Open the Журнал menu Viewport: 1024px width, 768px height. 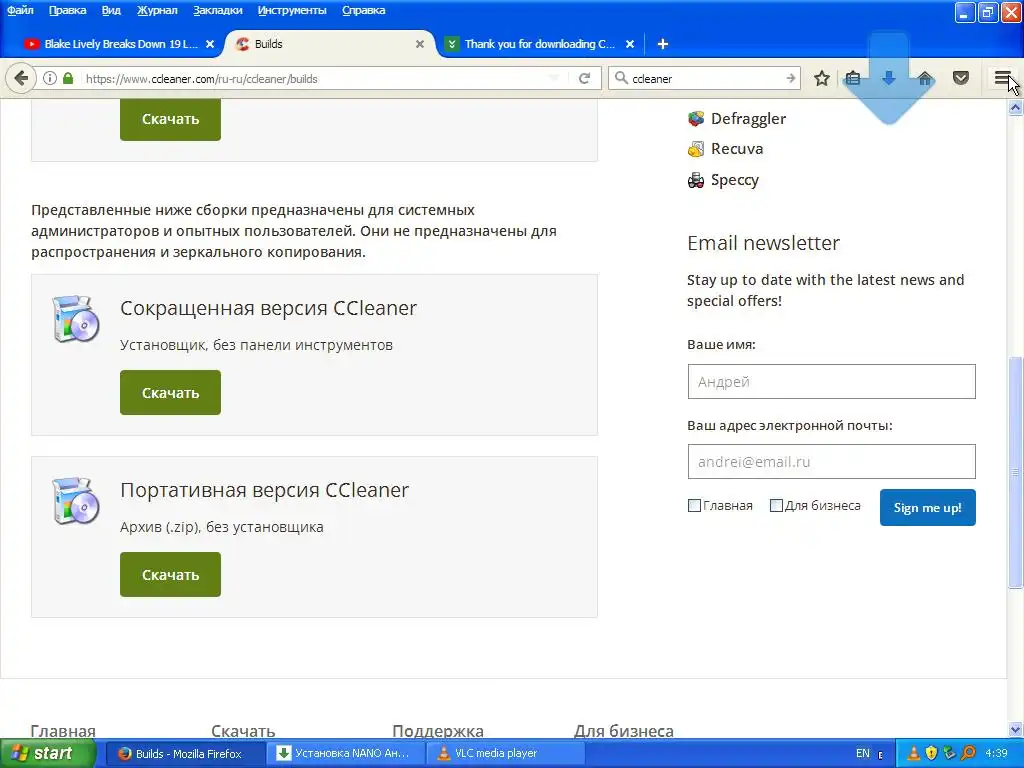[157, 10]
